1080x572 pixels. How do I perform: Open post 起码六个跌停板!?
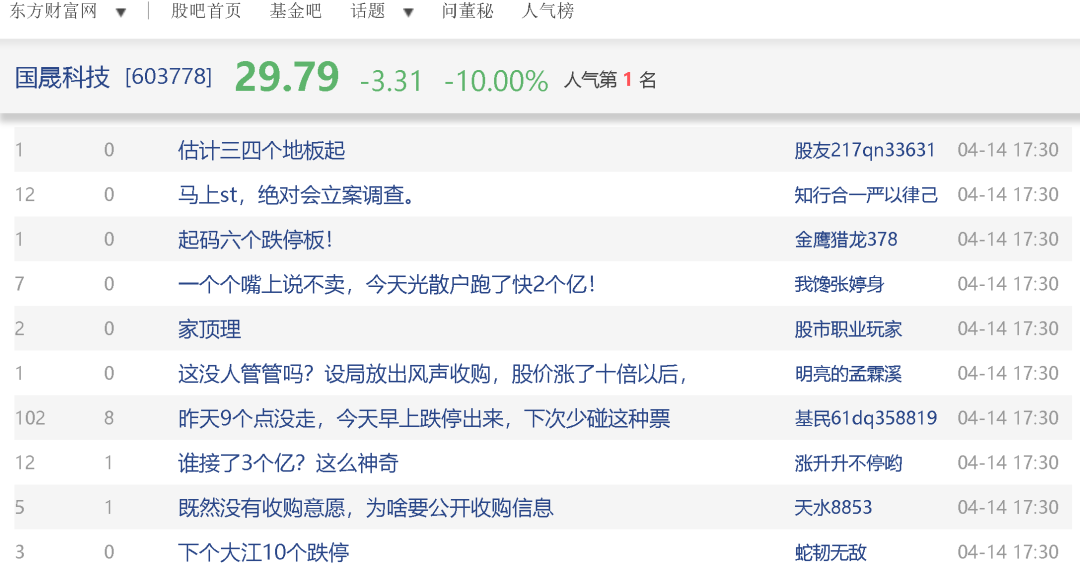(x=256, y=240)
